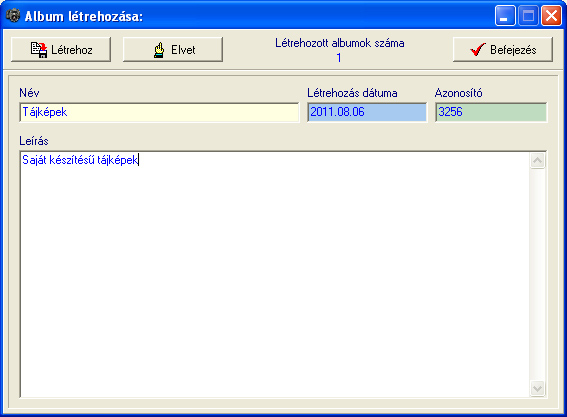Click the Név label

[29, 93]
